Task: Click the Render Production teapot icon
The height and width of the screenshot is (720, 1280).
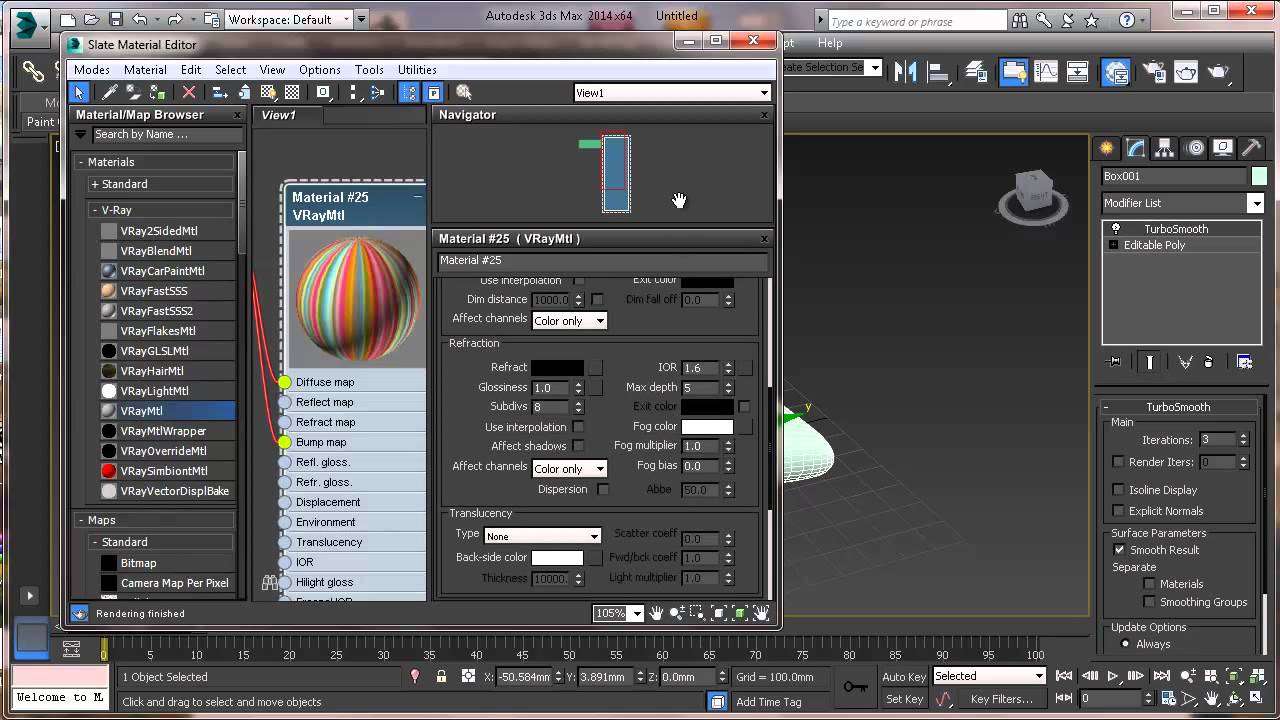Action: [x=1218, y=71]
